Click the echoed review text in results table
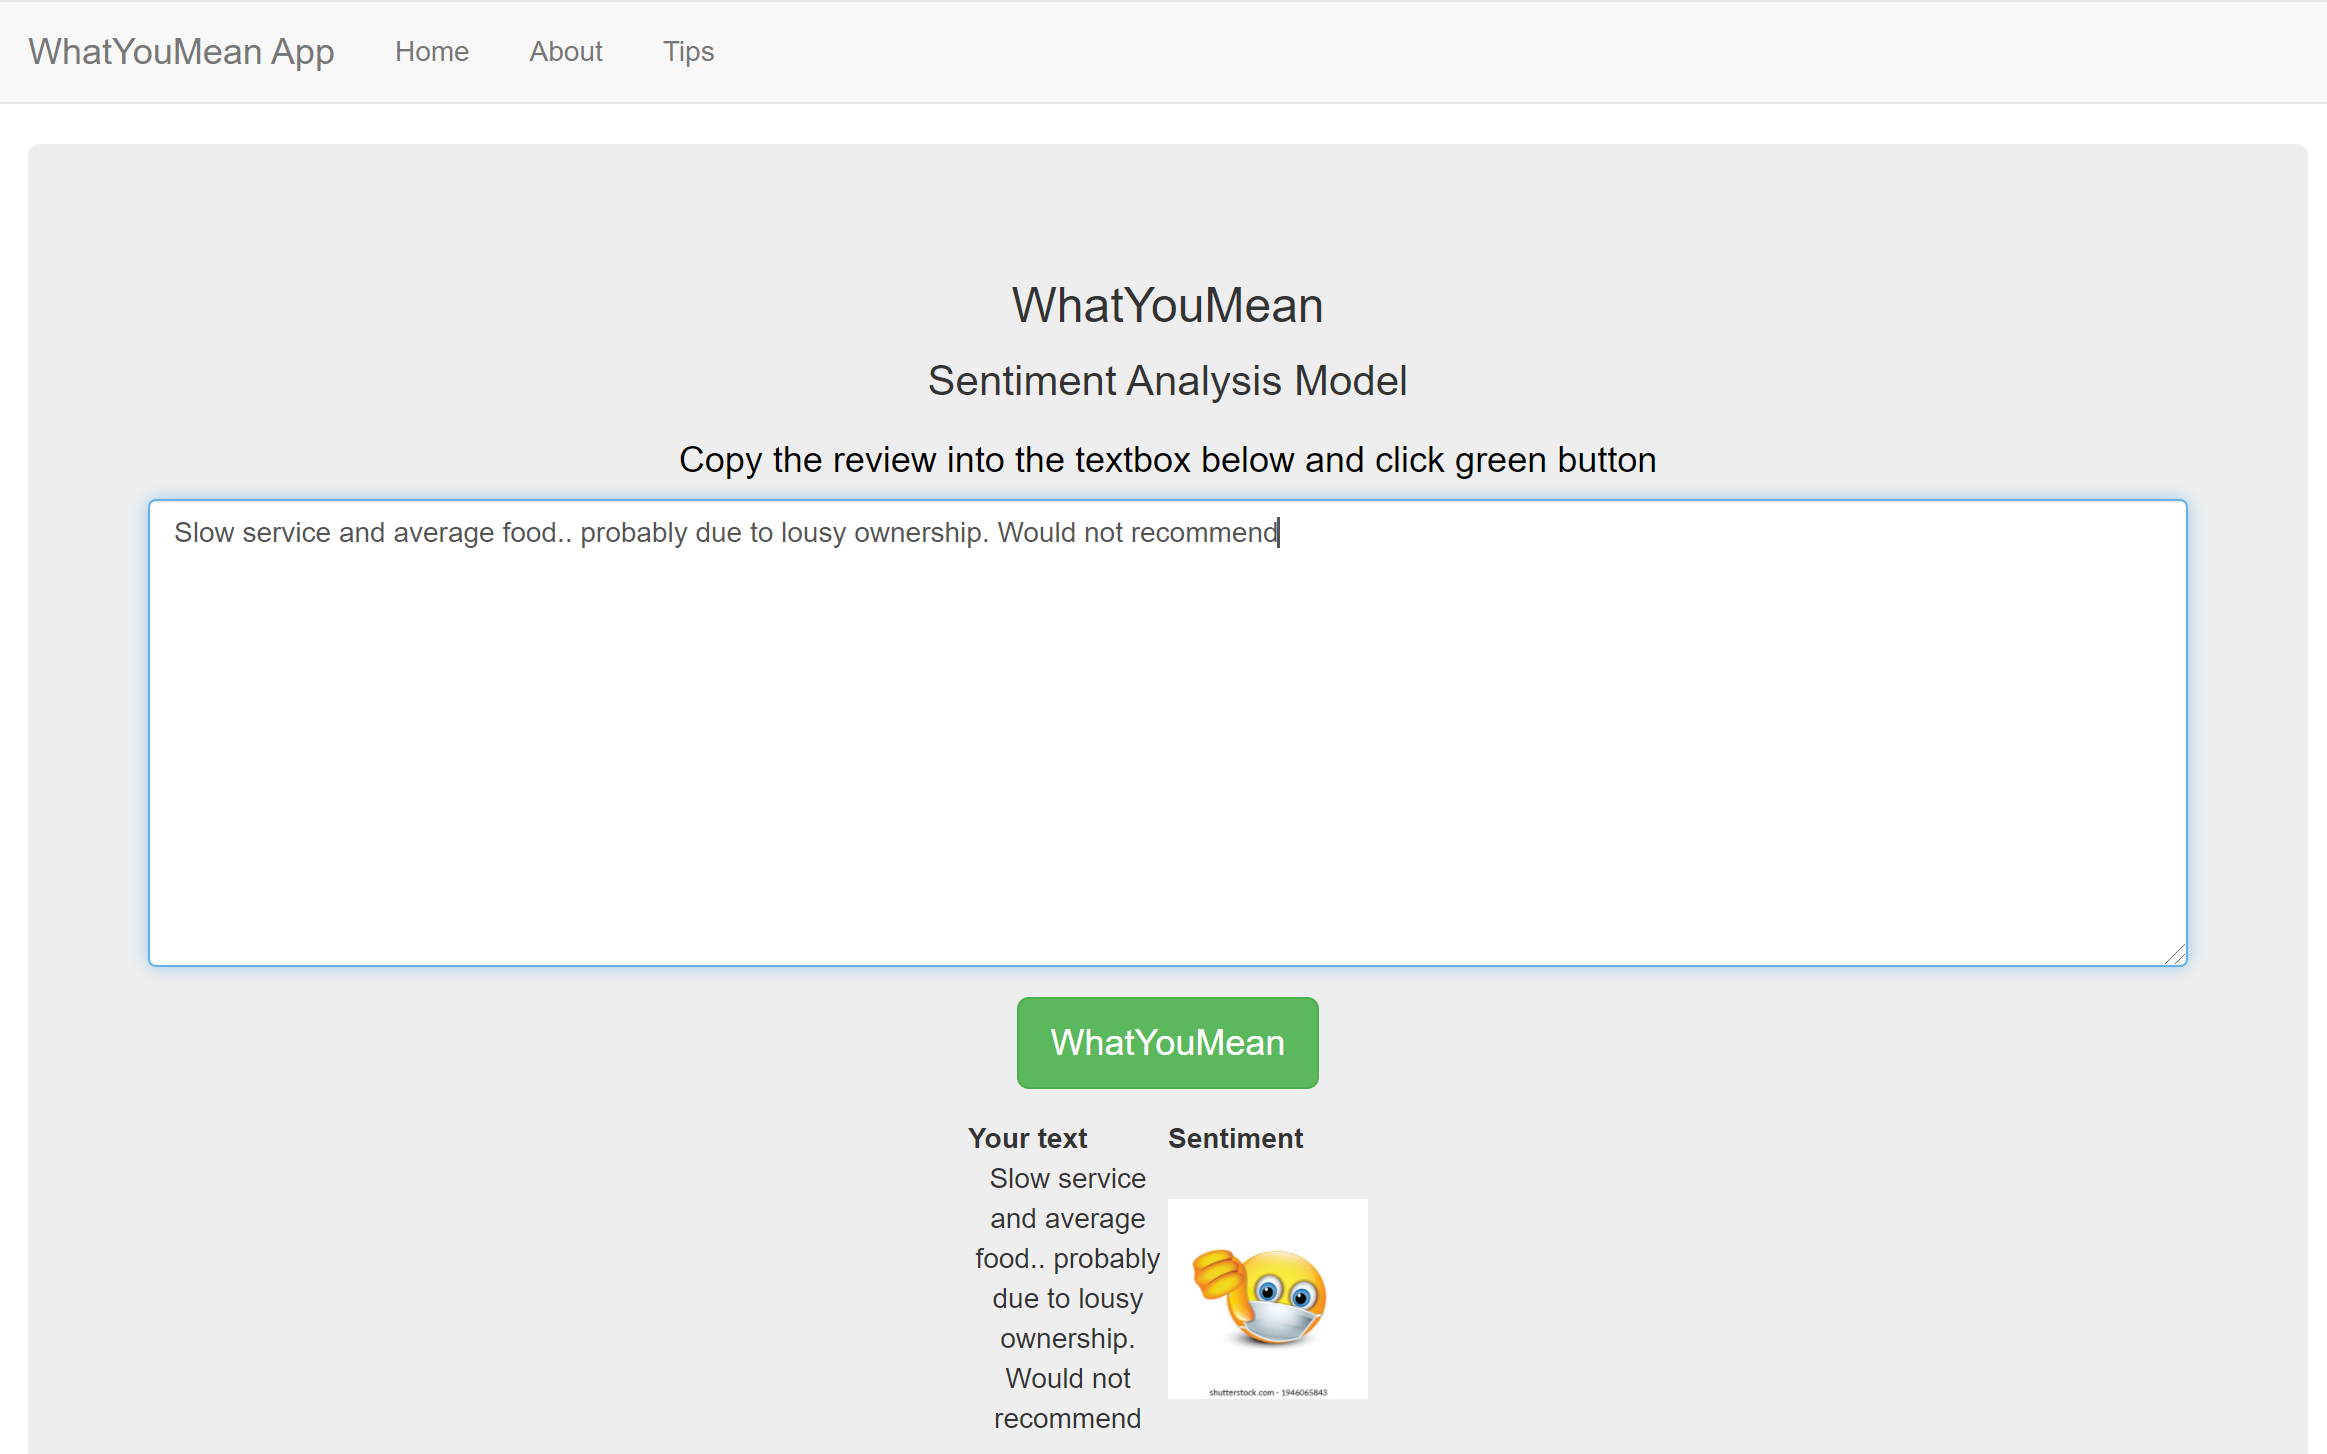Image resolution: width=2327 pixels, height=1454 pixels. point(1067,1298)
